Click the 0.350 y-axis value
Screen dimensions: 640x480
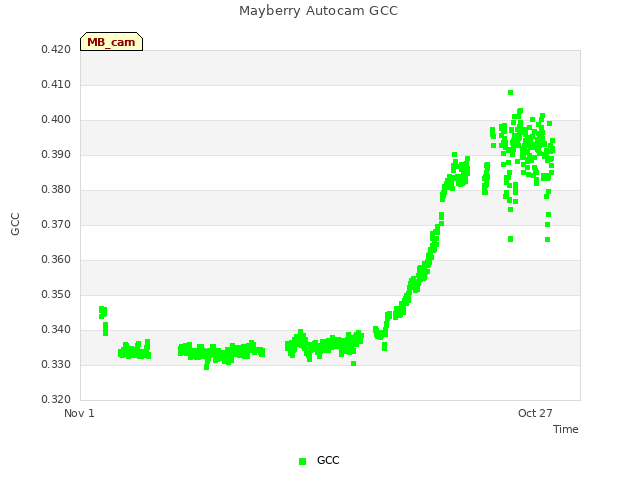tap(56, 295)
